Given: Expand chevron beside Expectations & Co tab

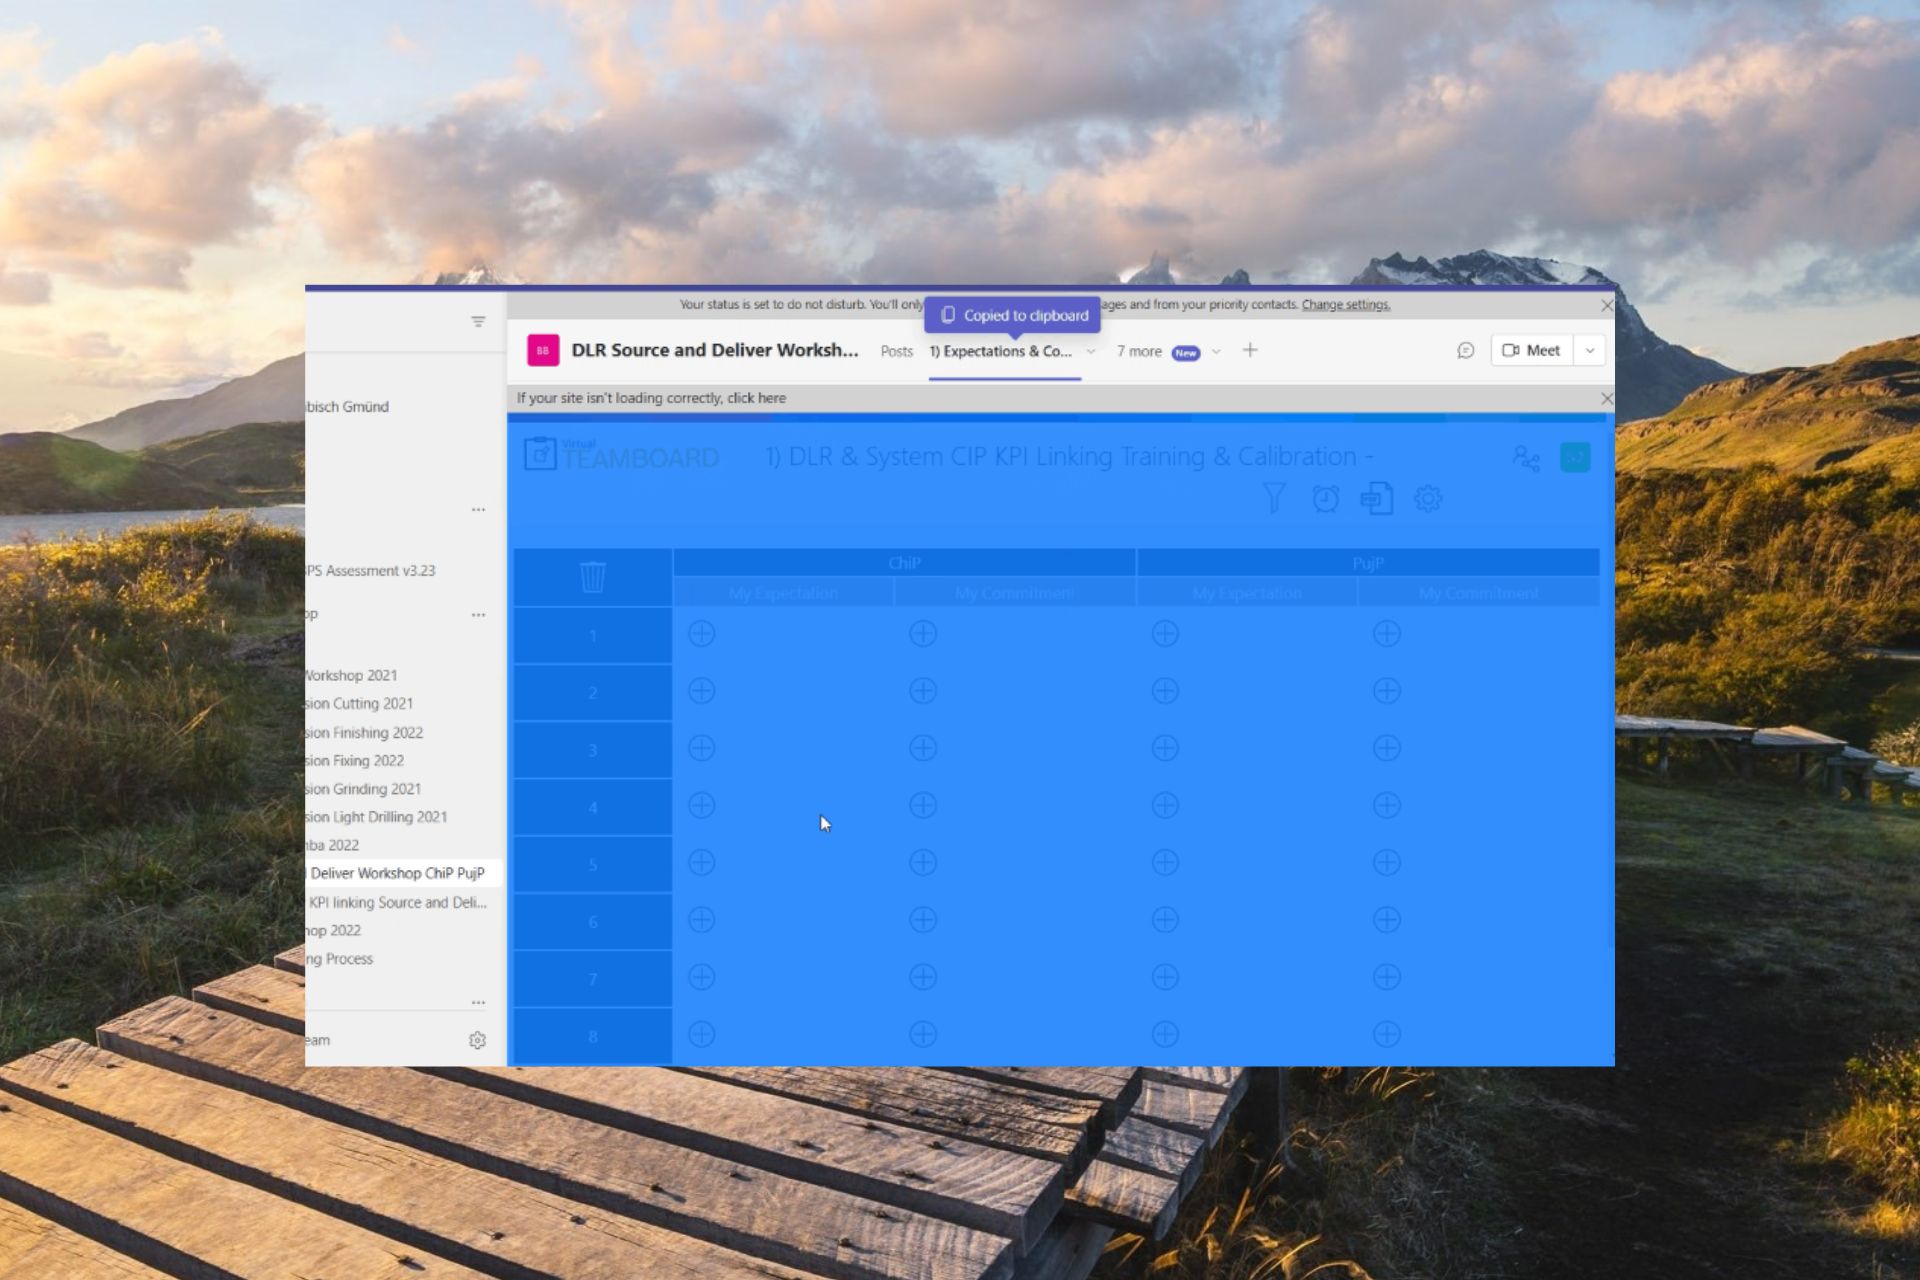Looking at the screenshot, I should [1091, 351].
